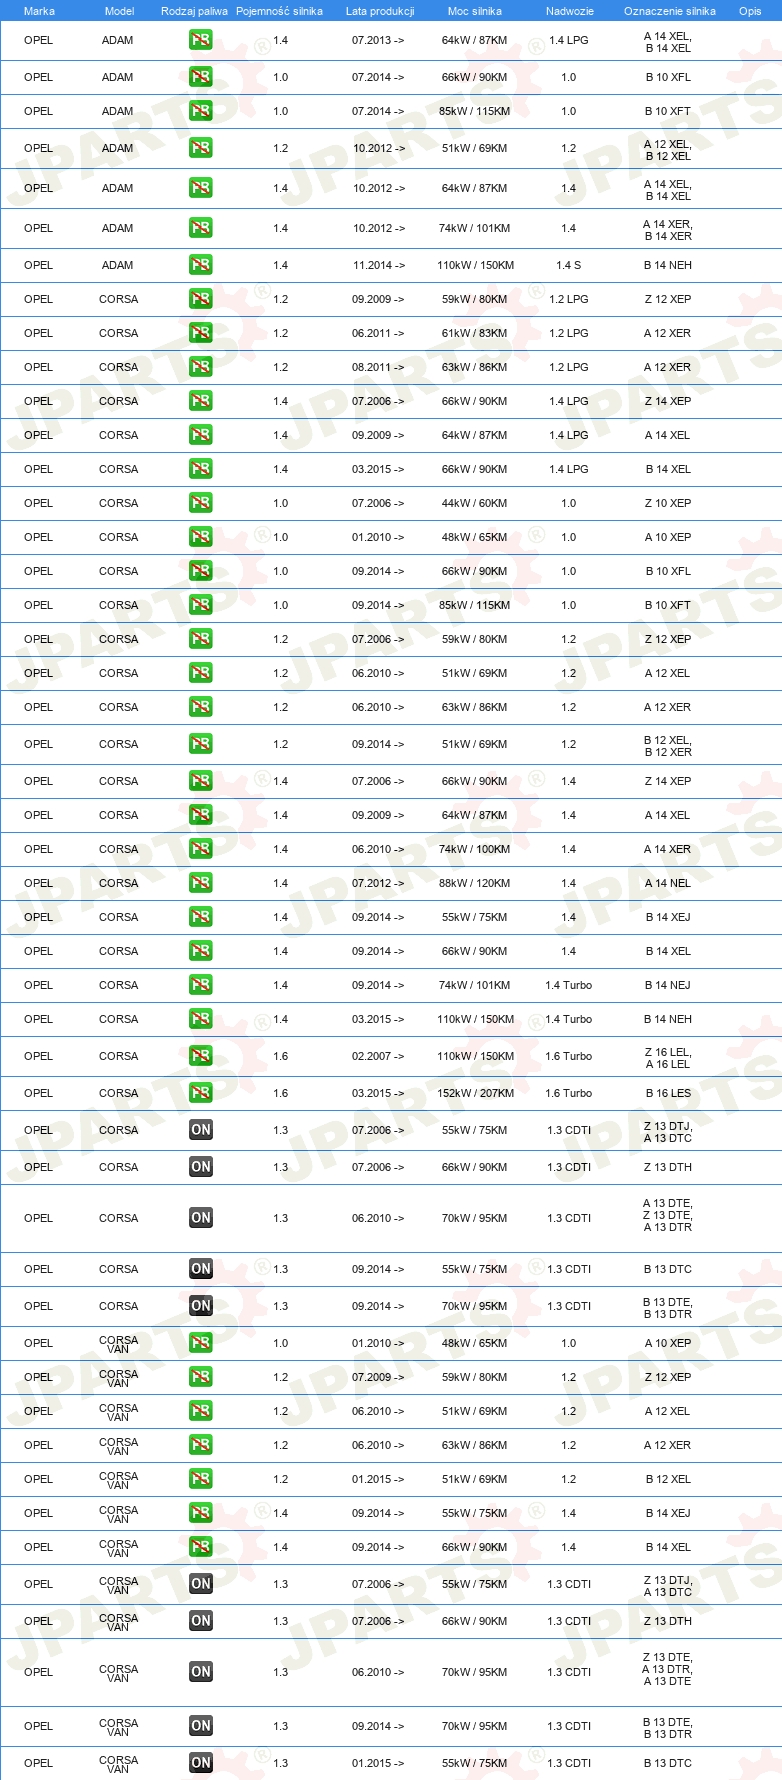This screenshot has height=1780, width=782.
Task: Click the Oznaczenie silnika column header
Action: point(670,11)
